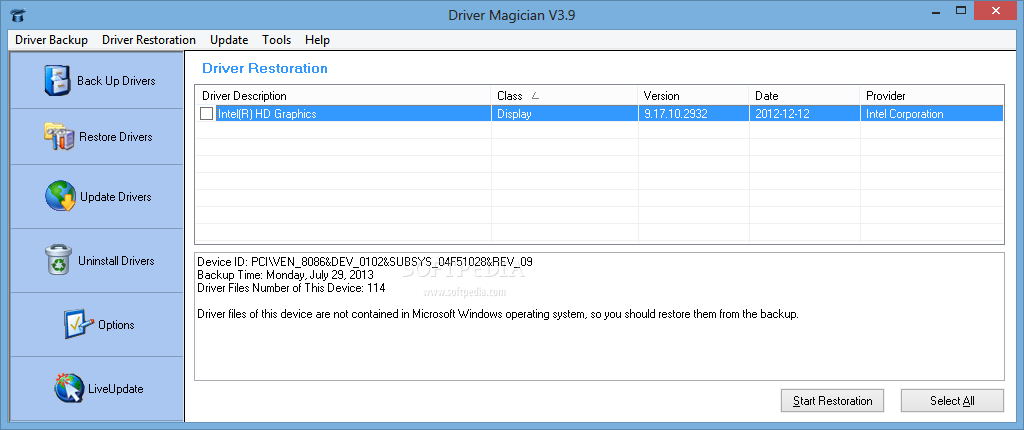1024x430 pixels.
Task: Open the Tools menu
Action: [276, 40]
